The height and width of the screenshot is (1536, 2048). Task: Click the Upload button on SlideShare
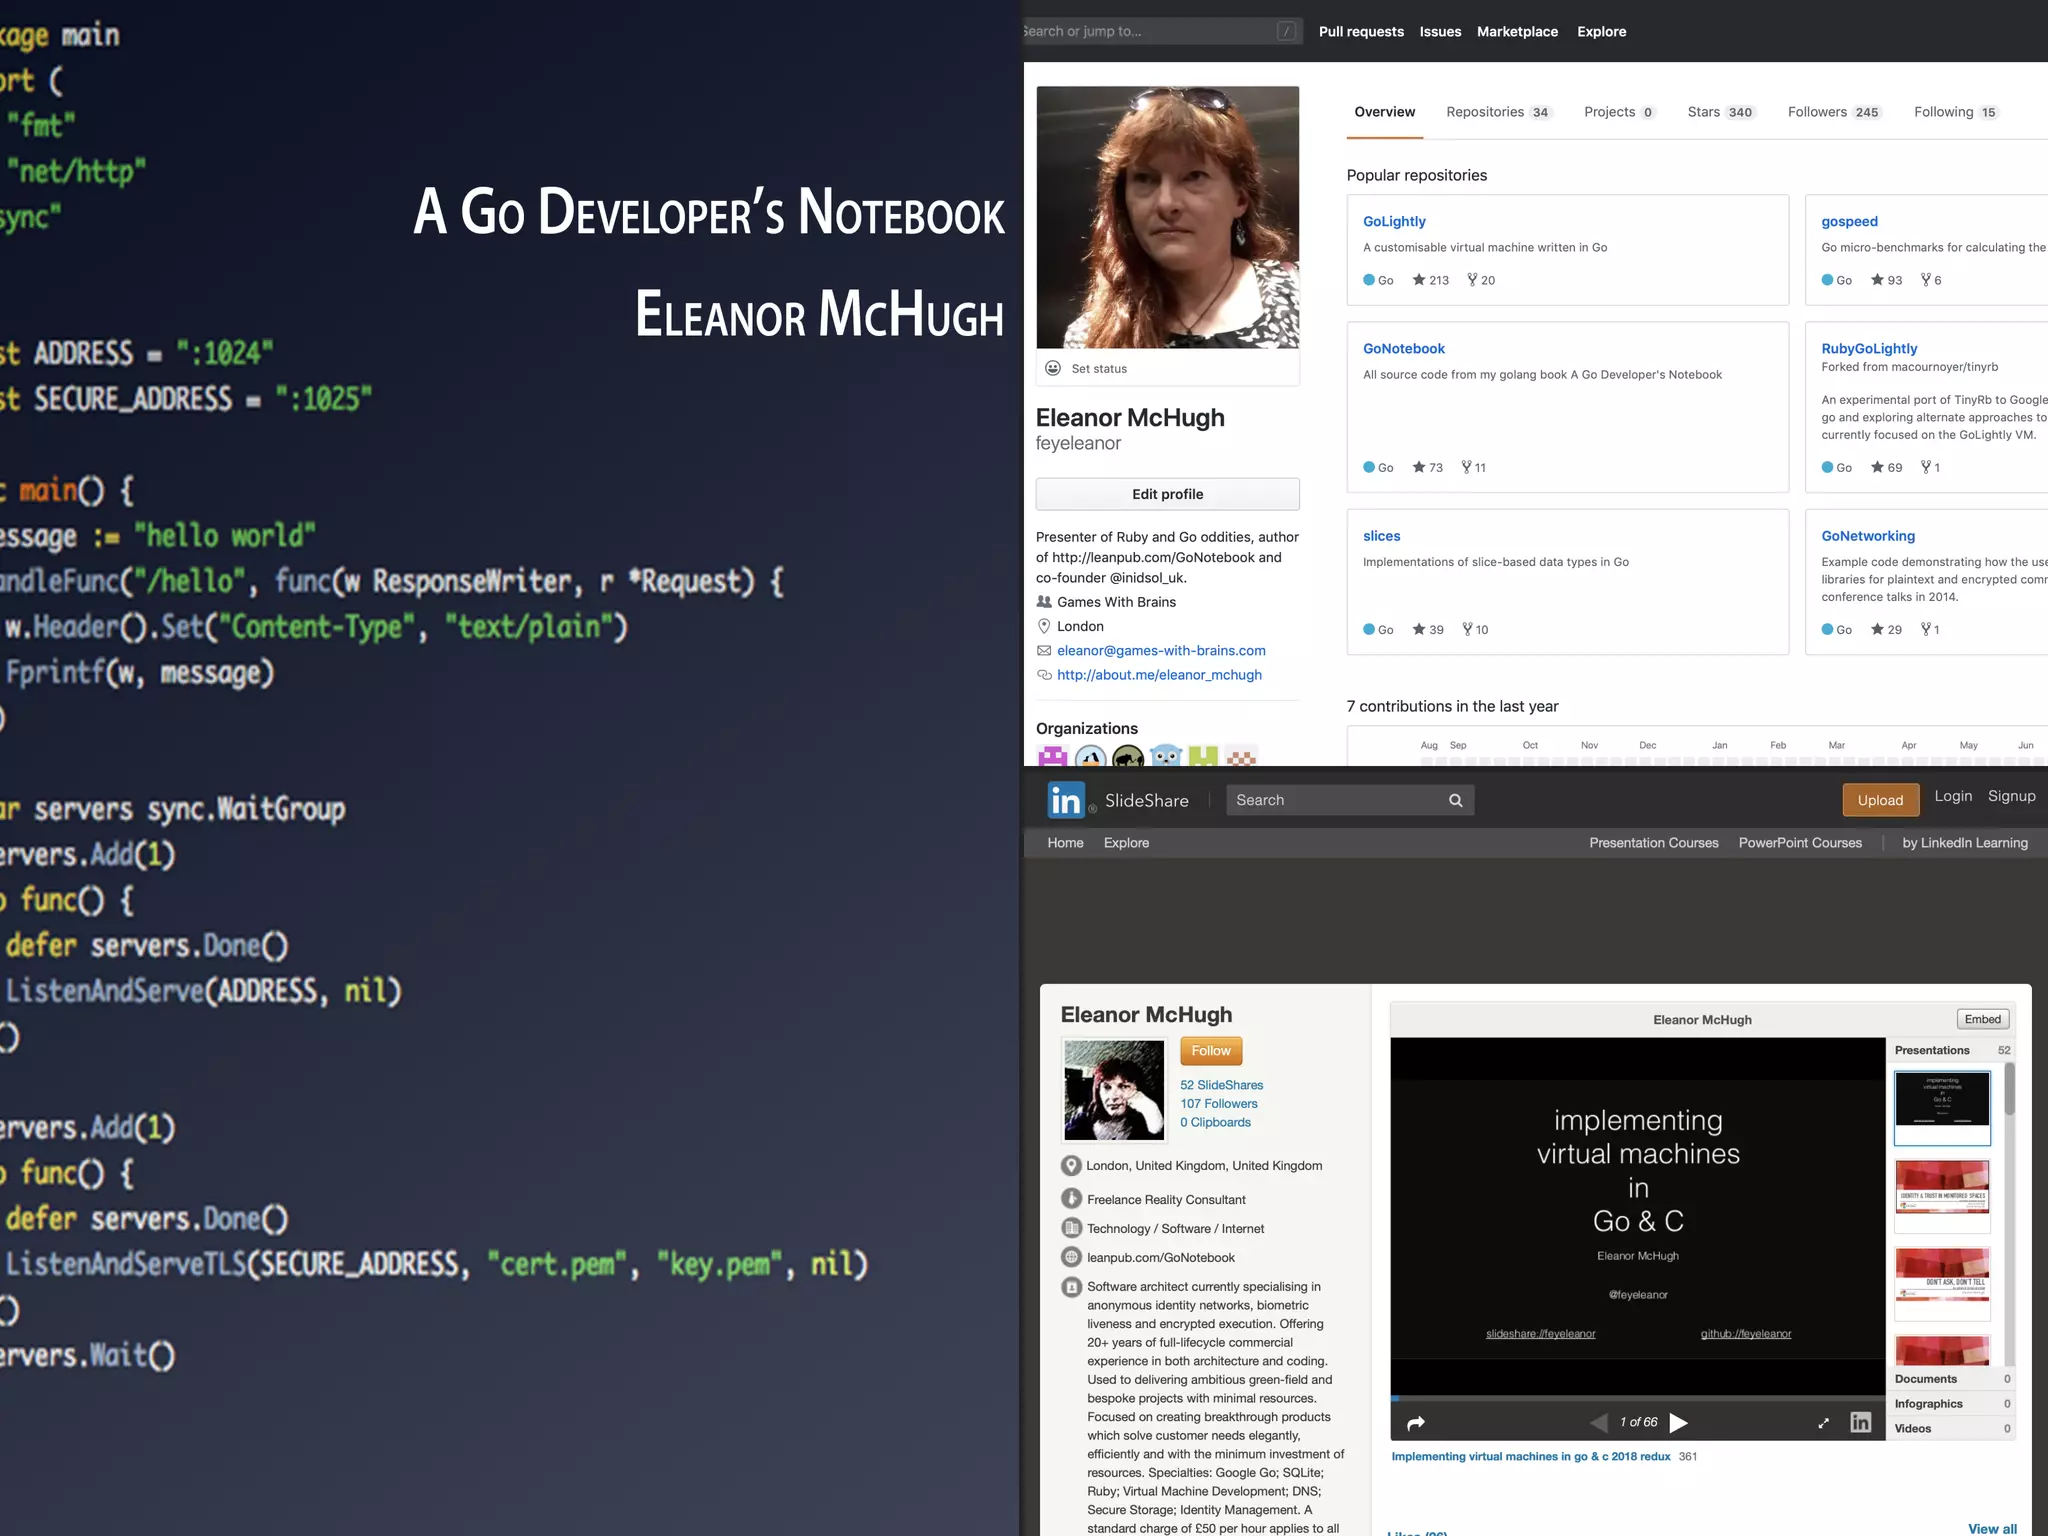(x=1880, y=800)
